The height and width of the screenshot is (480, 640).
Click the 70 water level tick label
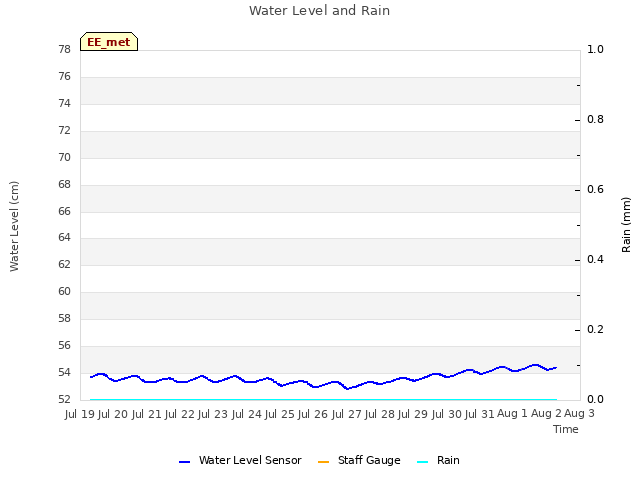64,157
